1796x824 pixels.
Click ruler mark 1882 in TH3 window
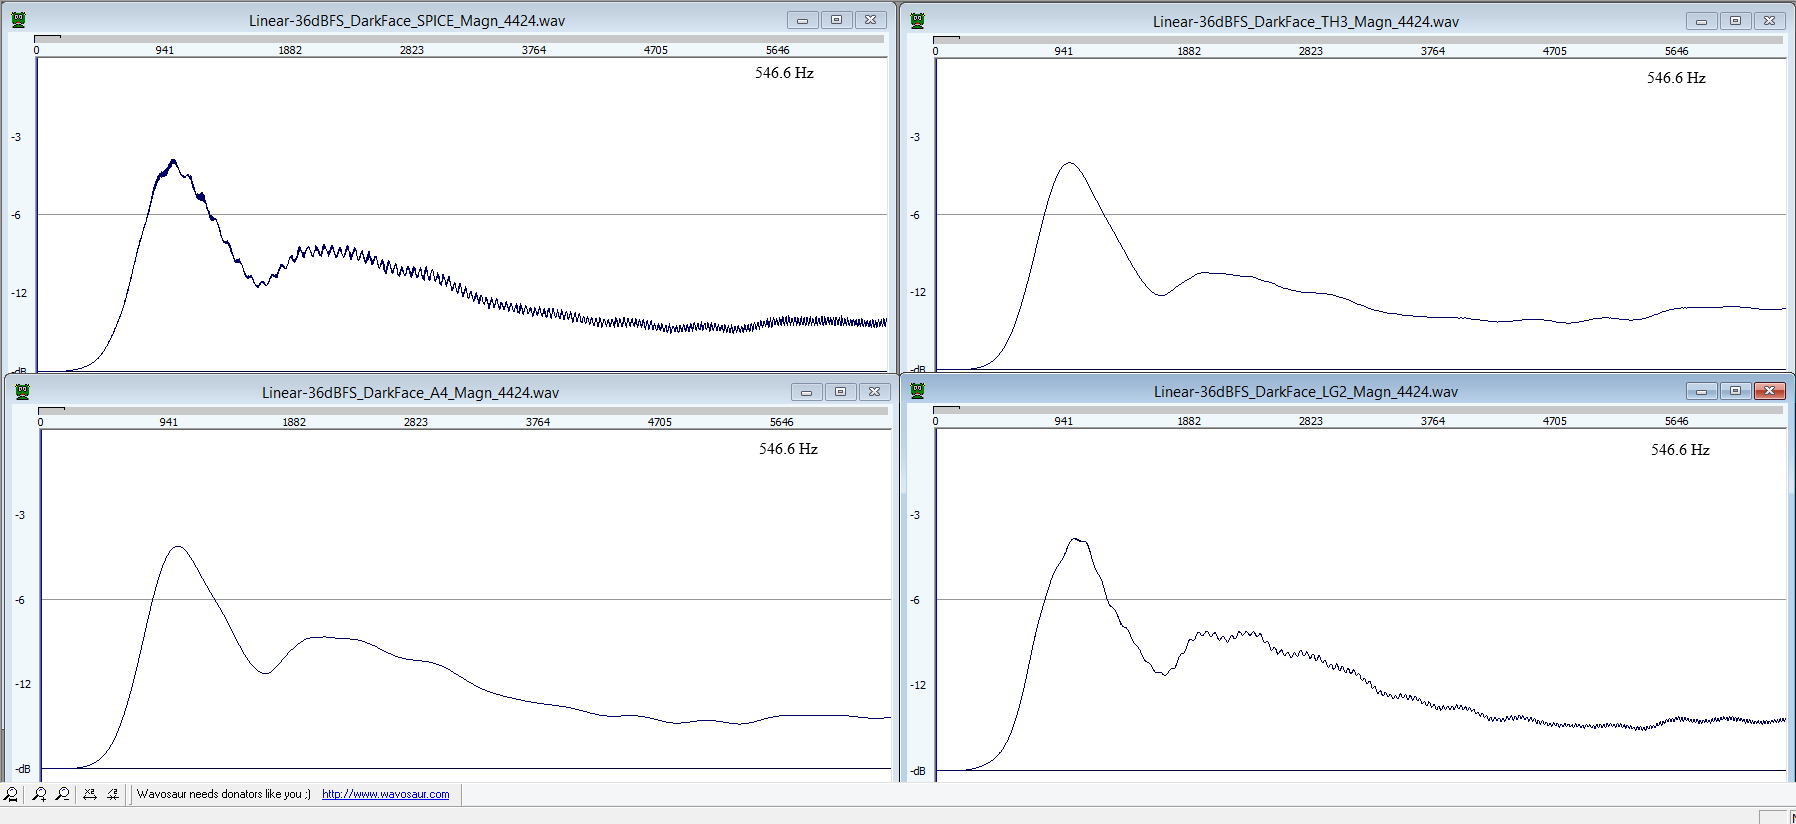pyautogui.click(x=1189, y=51)
